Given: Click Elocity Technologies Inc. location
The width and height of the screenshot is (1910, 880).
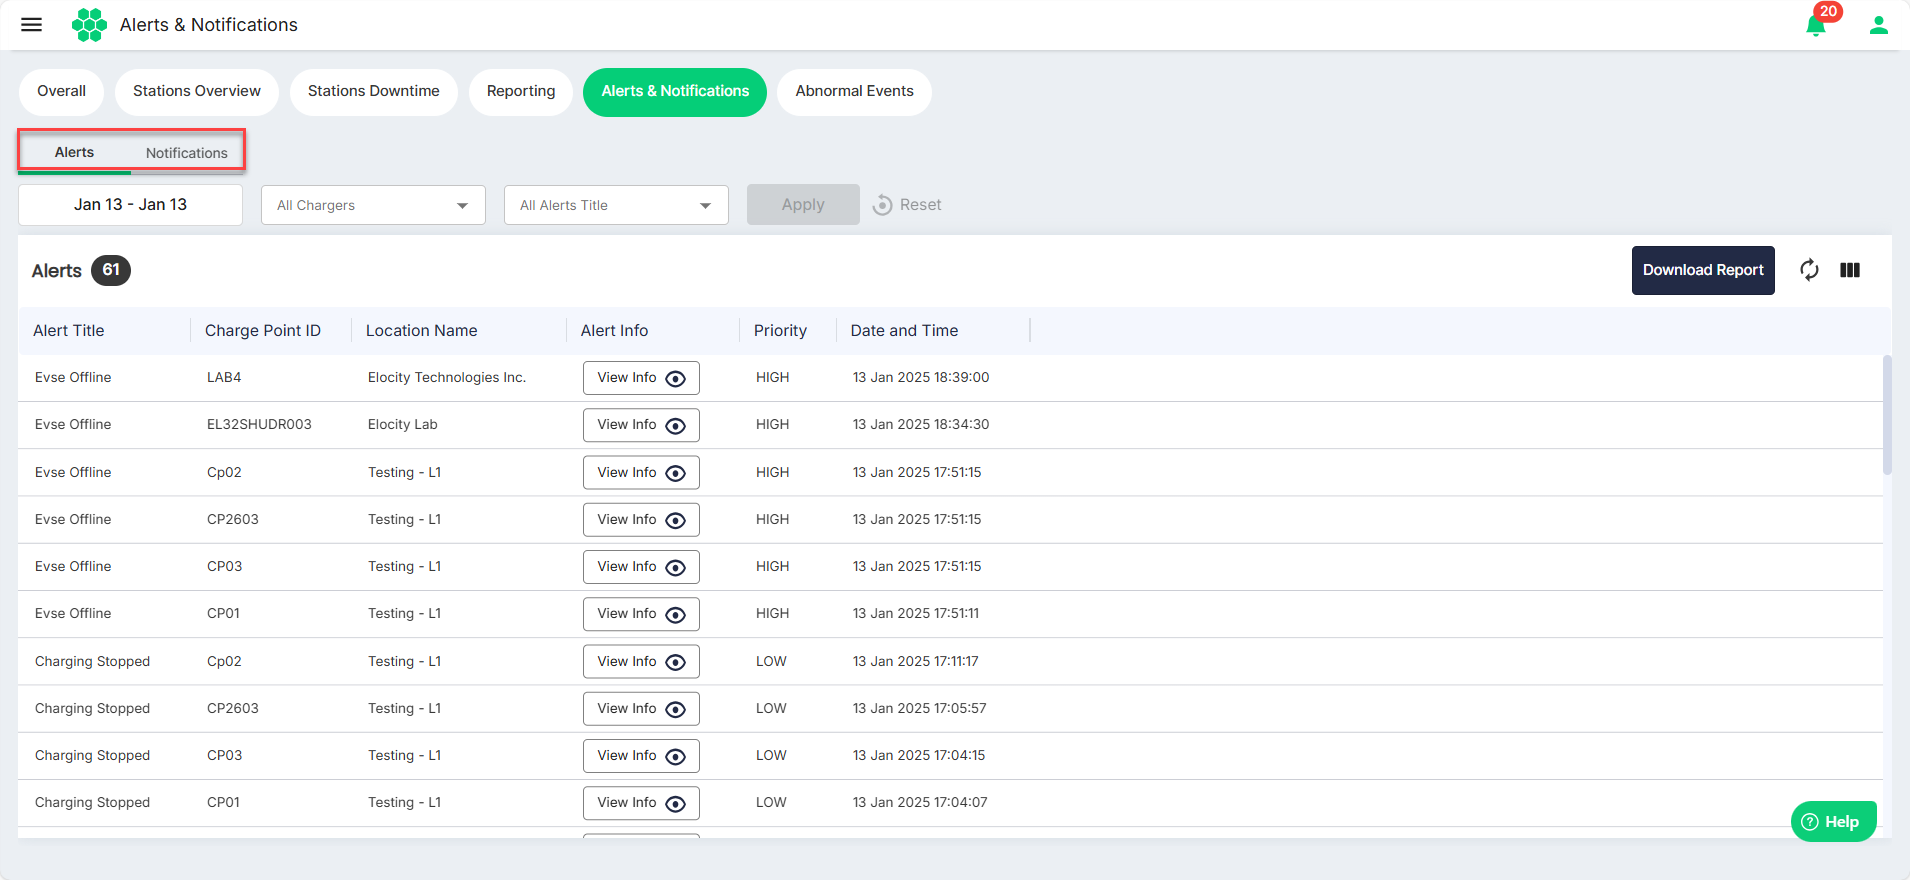Looking at the screenshot, I should (447, 378).
